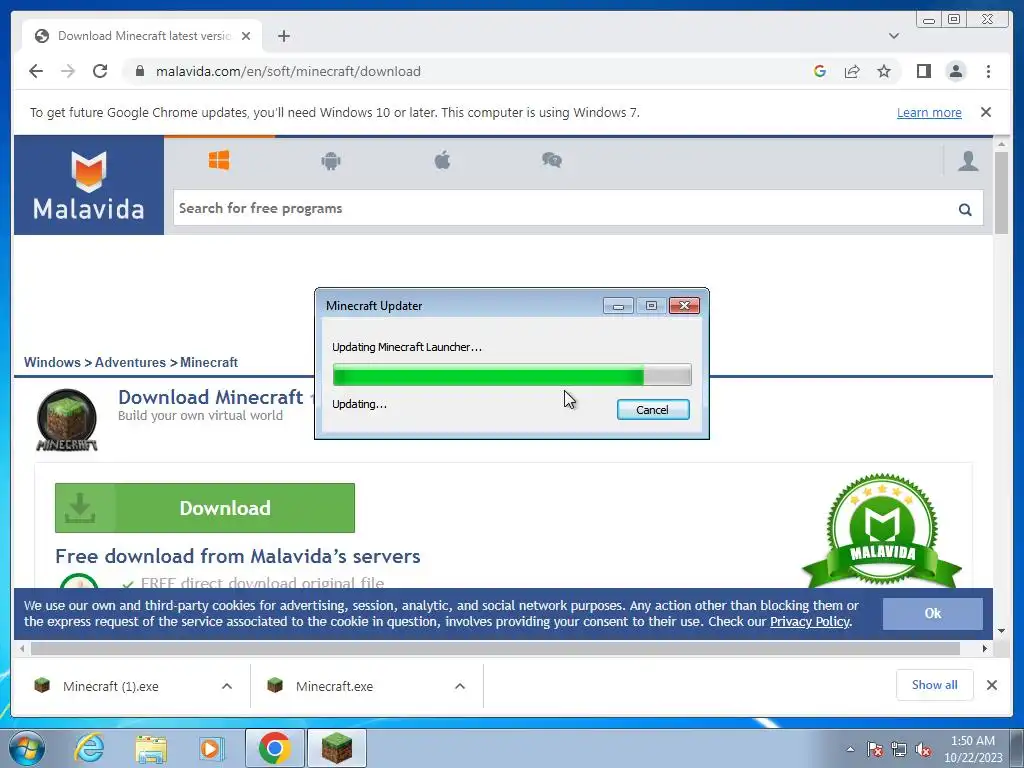This screenshot has width=1024, height=768.
Task: Click the horizontal scrollbar thumb
Action: pos(495,648)
